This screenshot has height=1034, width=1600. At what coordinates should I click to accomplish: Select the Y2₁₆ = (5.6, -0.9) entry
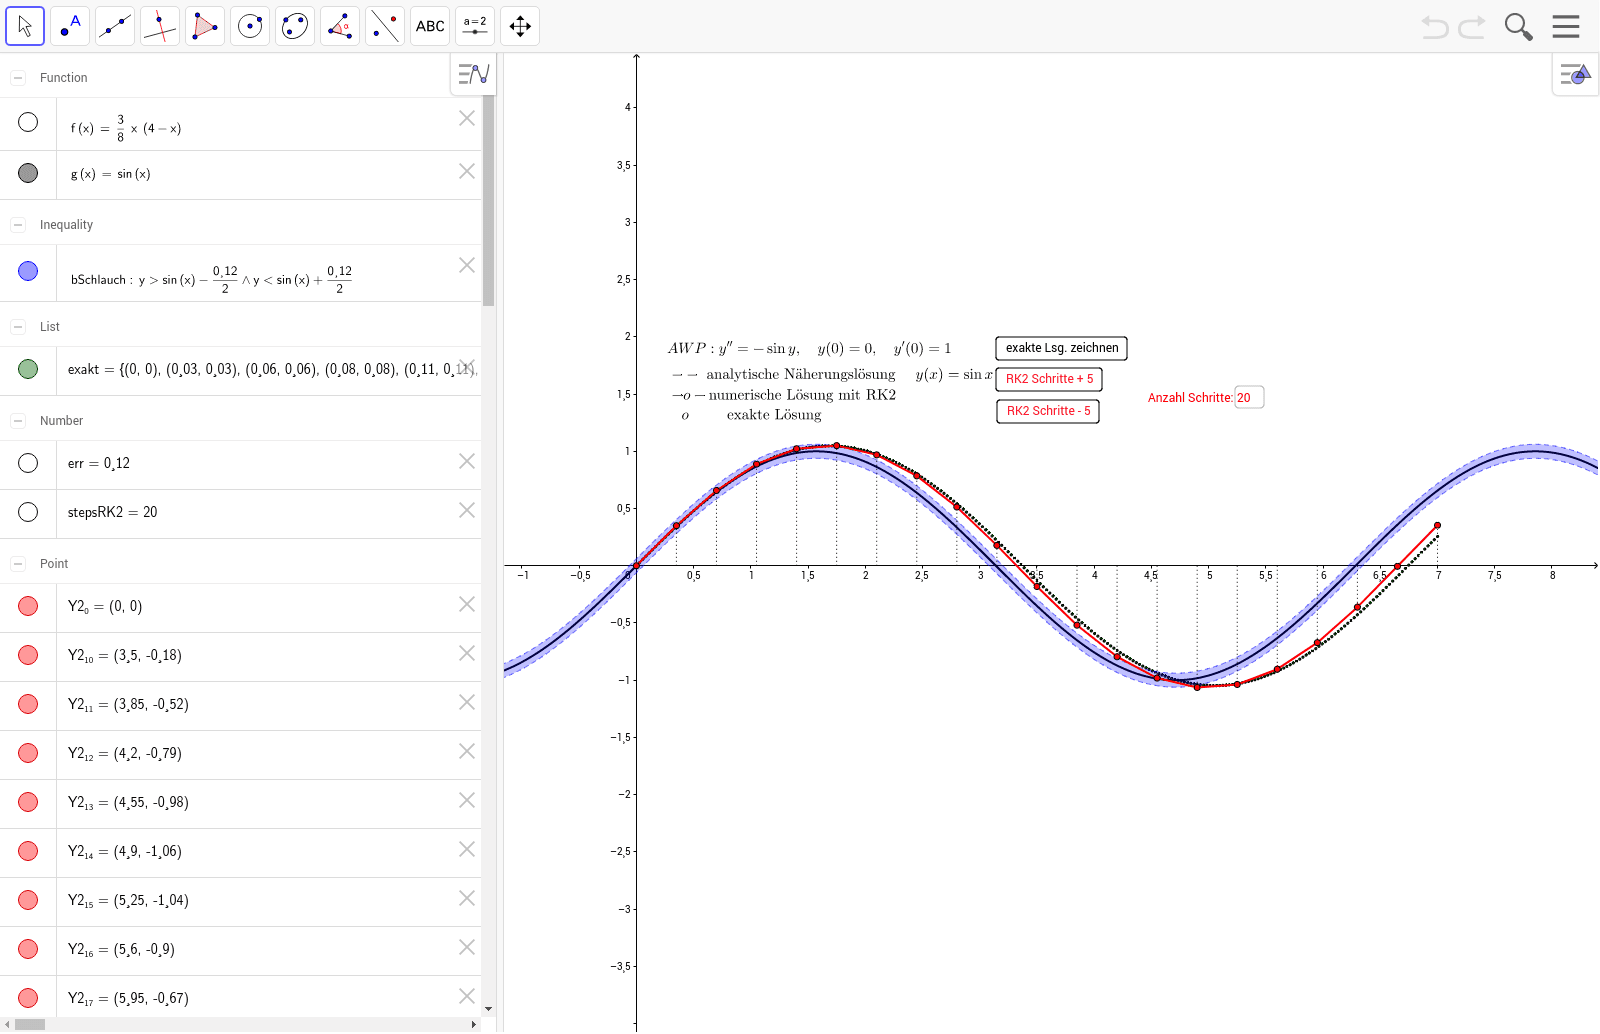tap(121, 949)
